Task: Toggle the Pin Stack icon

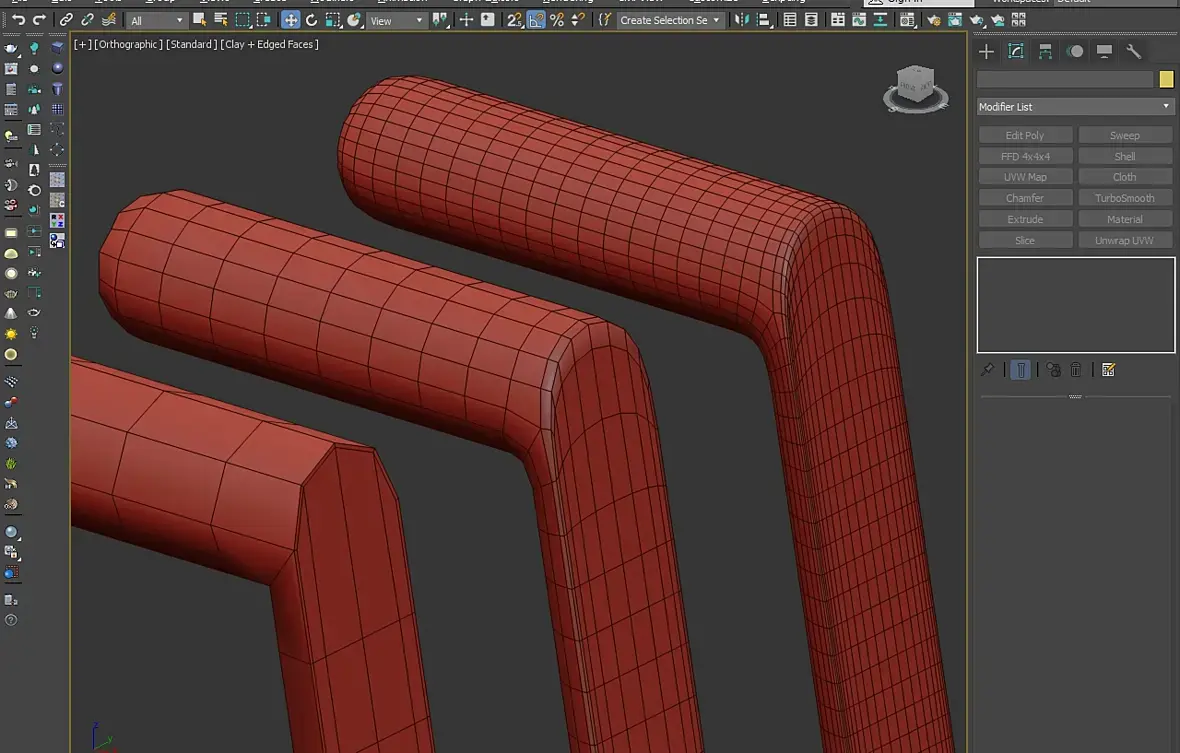Action: coord(987,369)
